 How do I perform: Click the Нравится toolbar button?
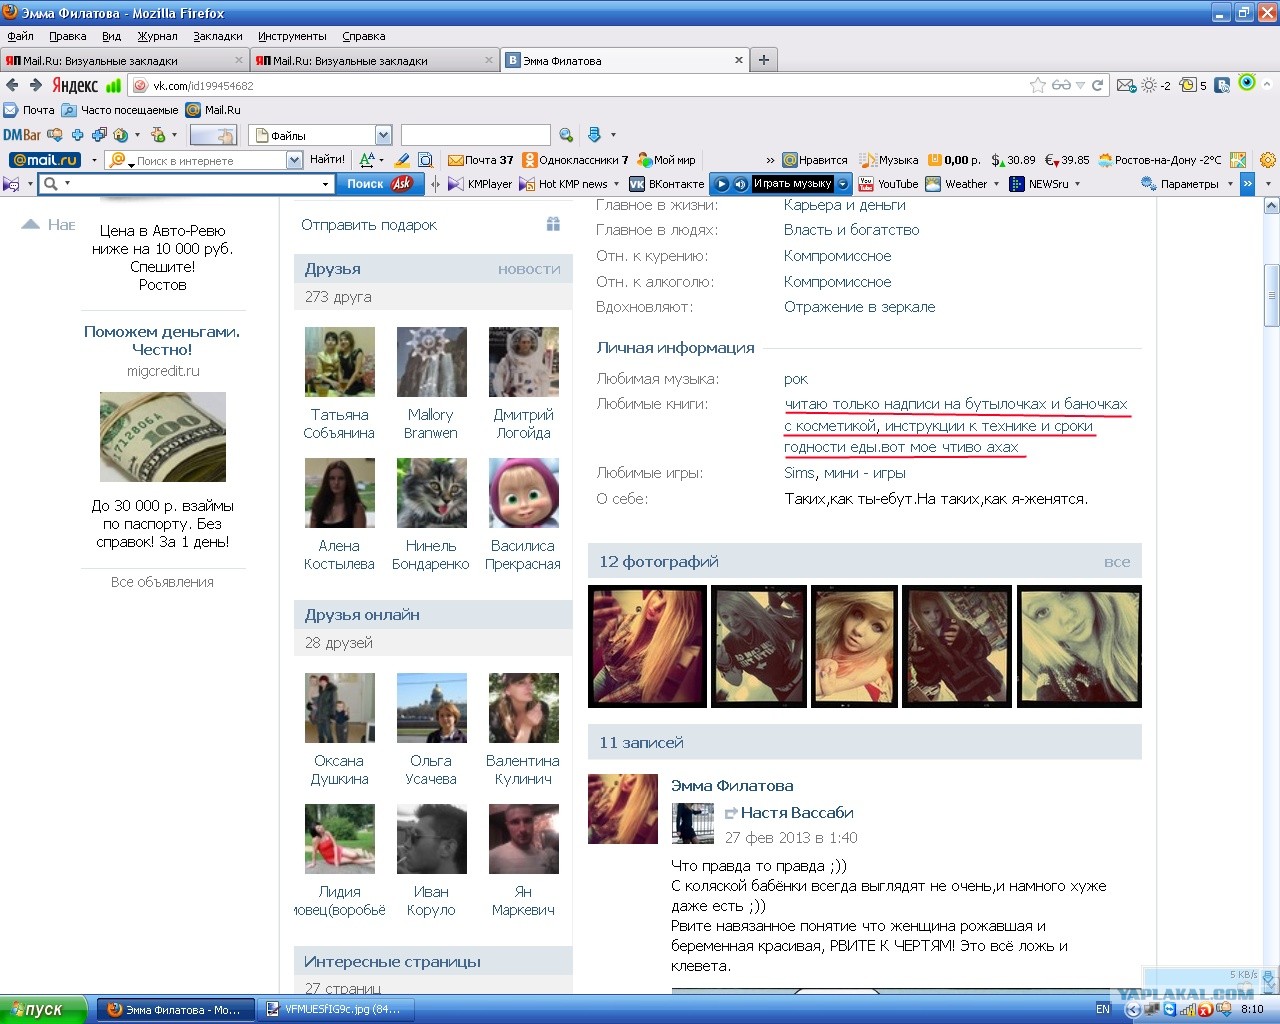[815, 160]
